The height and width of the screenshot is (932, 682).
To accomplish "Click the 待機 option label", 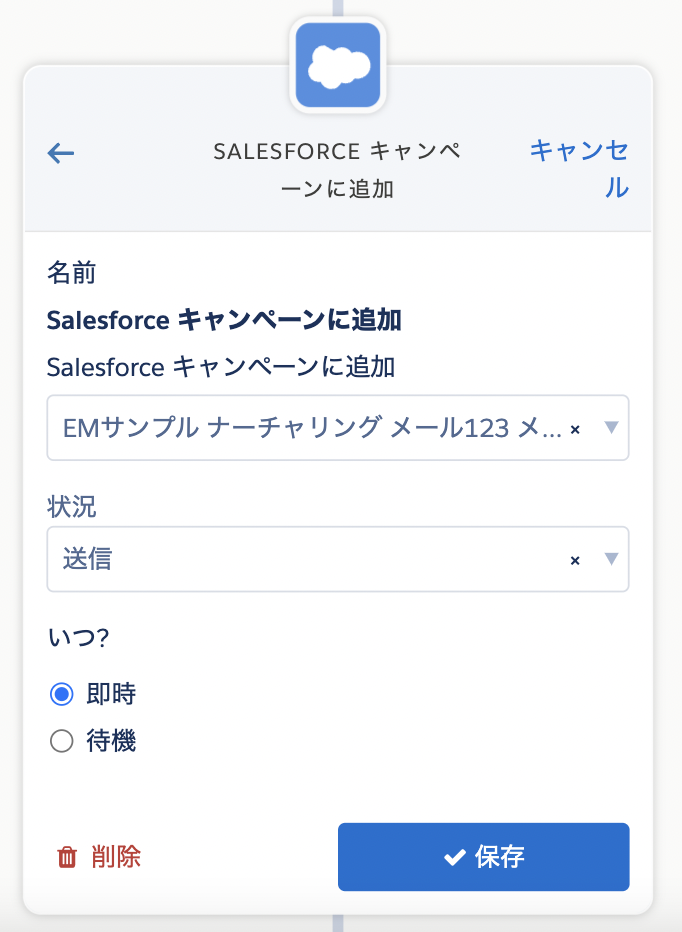I will click(x=111, y=741).
